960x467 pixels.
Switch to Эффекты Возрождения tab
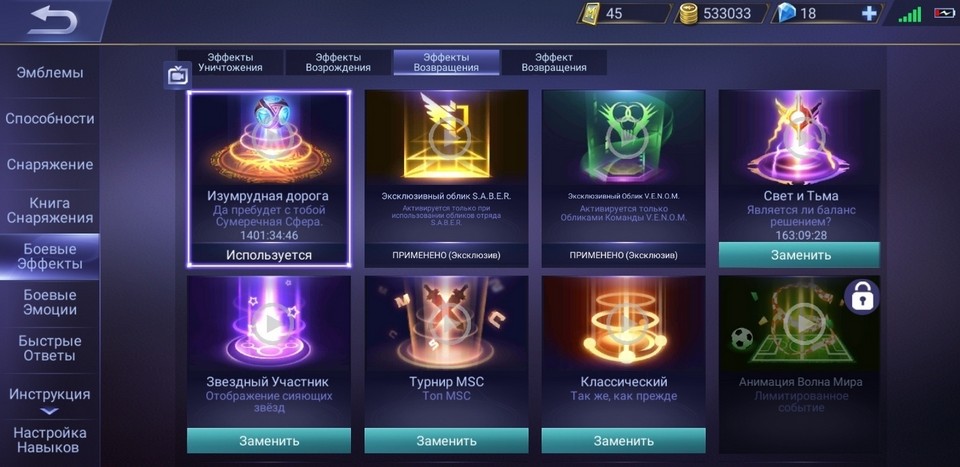tap(338, 62)
